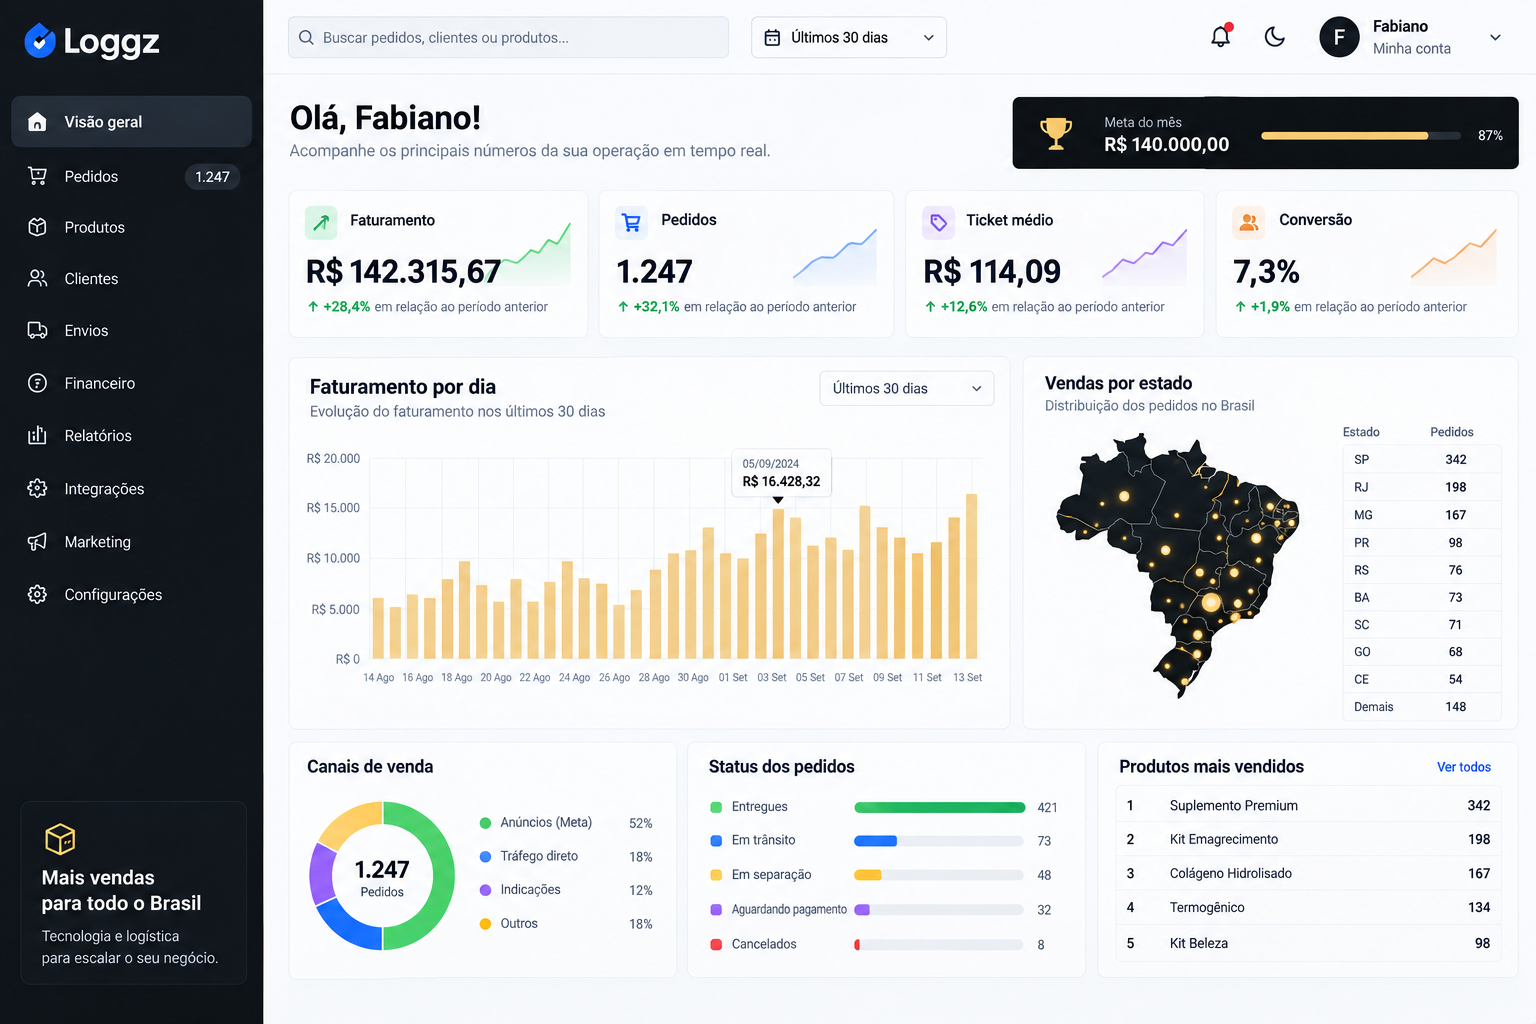Image resolution: width=1536 pixels, height=1024 pixels.
Task: Click the Demais row in state table
Action: click(1421, 707)
